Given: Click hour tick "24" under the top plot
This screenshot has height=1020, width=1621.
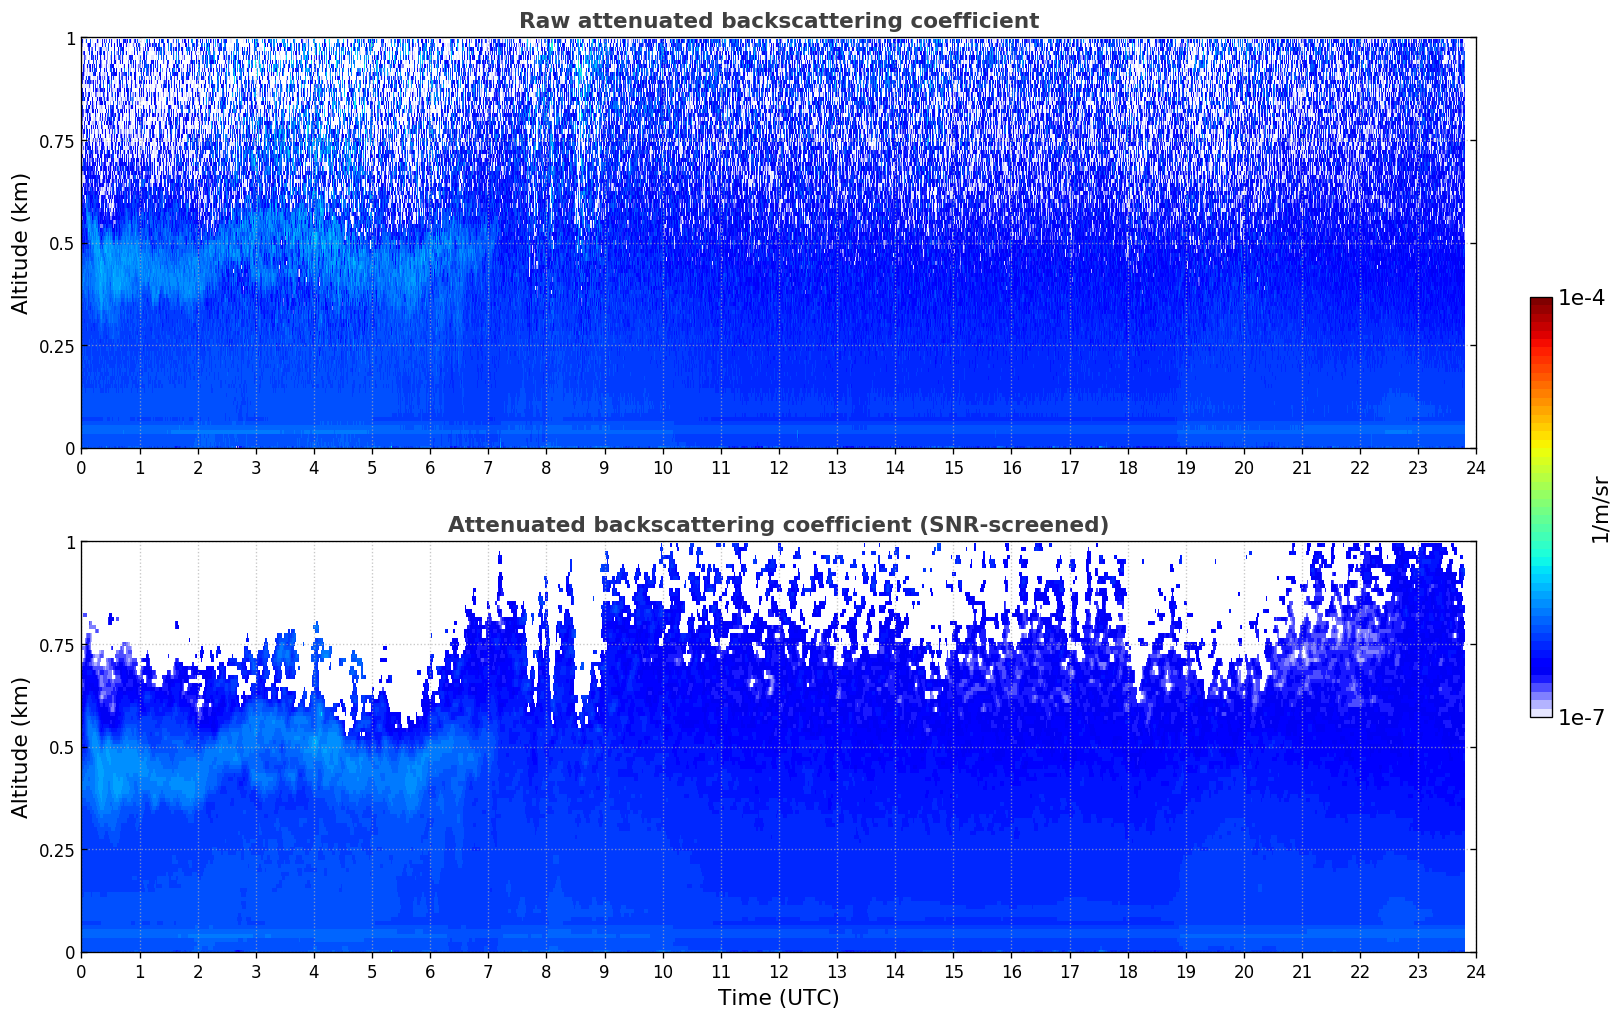Looking at the screenshot, I should [x=1476, y=467].
